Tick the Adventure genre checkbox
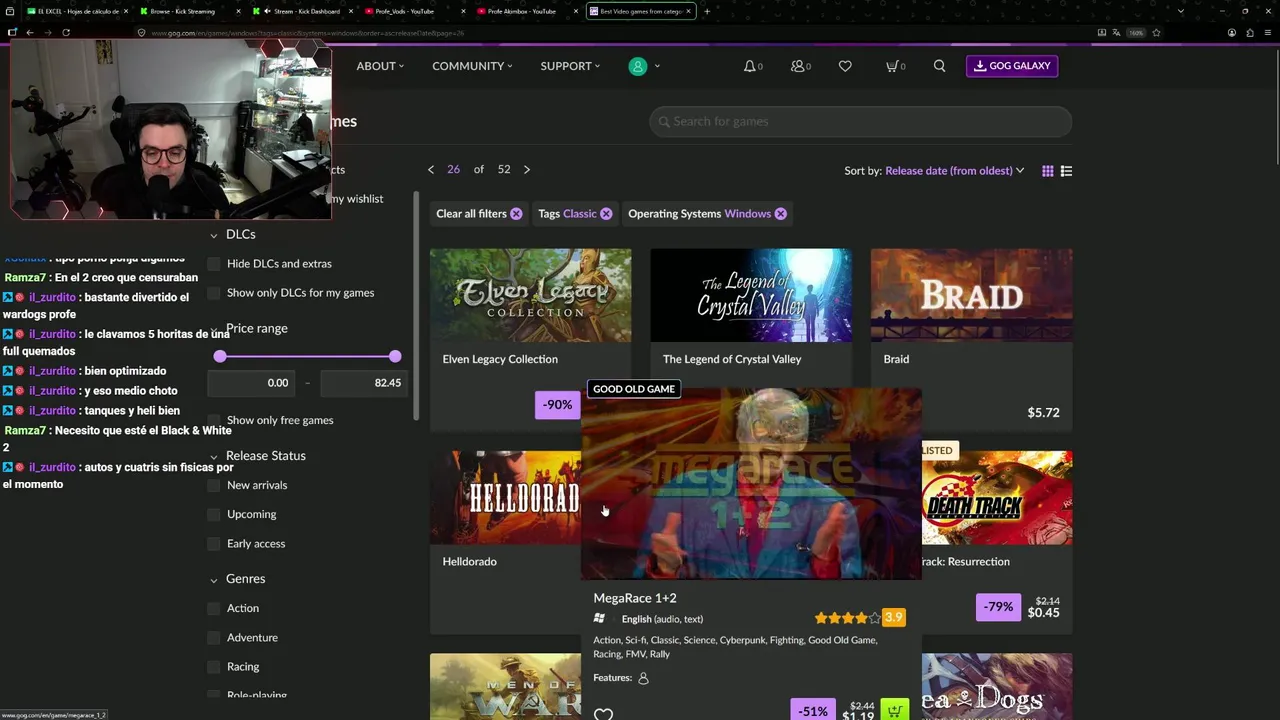This screenshot has height=720, width=1280. pyautogui.click(x=214, y=638)
